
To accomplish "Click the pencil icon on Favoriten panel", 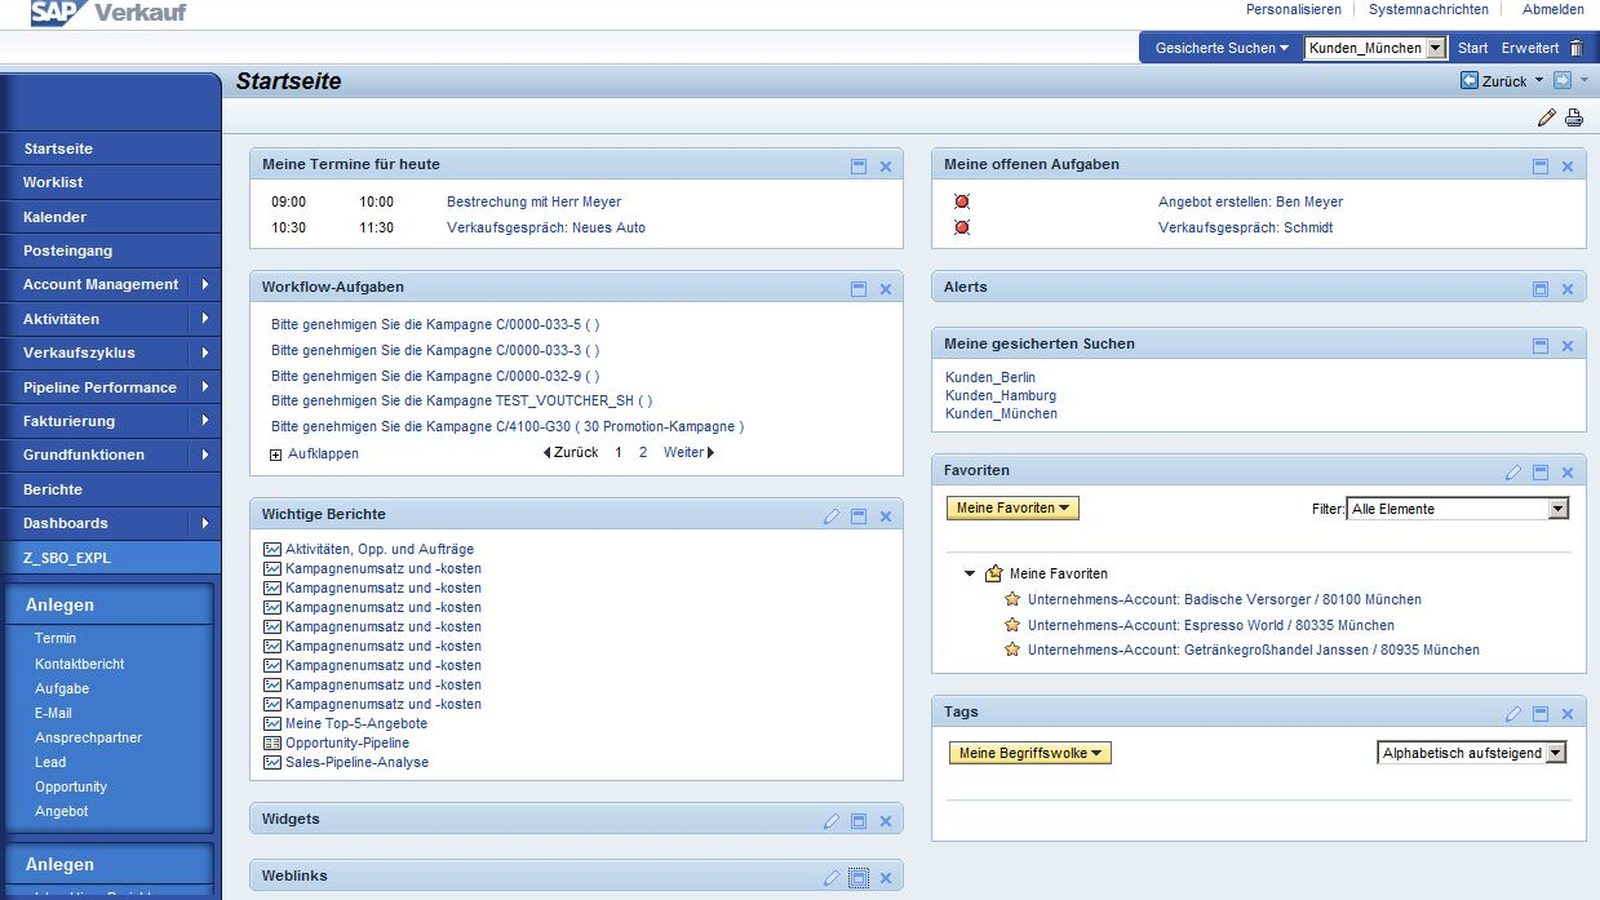I will pyautogui.click(x=1513, y=472).
